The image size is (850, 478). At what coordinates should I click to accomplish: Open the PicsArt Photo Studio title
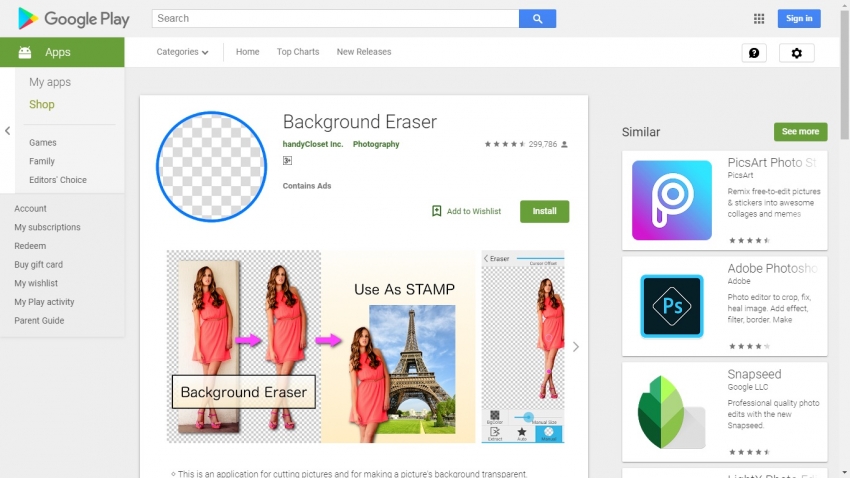772,163
